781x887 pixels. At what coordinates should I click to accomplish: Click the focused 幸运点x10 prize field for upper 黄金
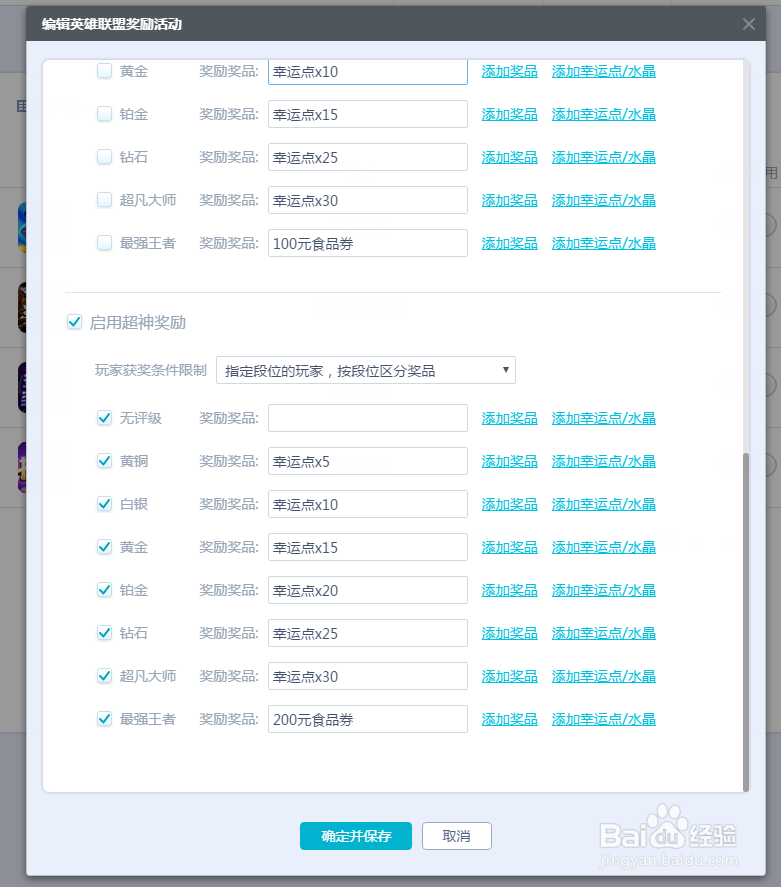(x=368, y=72)
